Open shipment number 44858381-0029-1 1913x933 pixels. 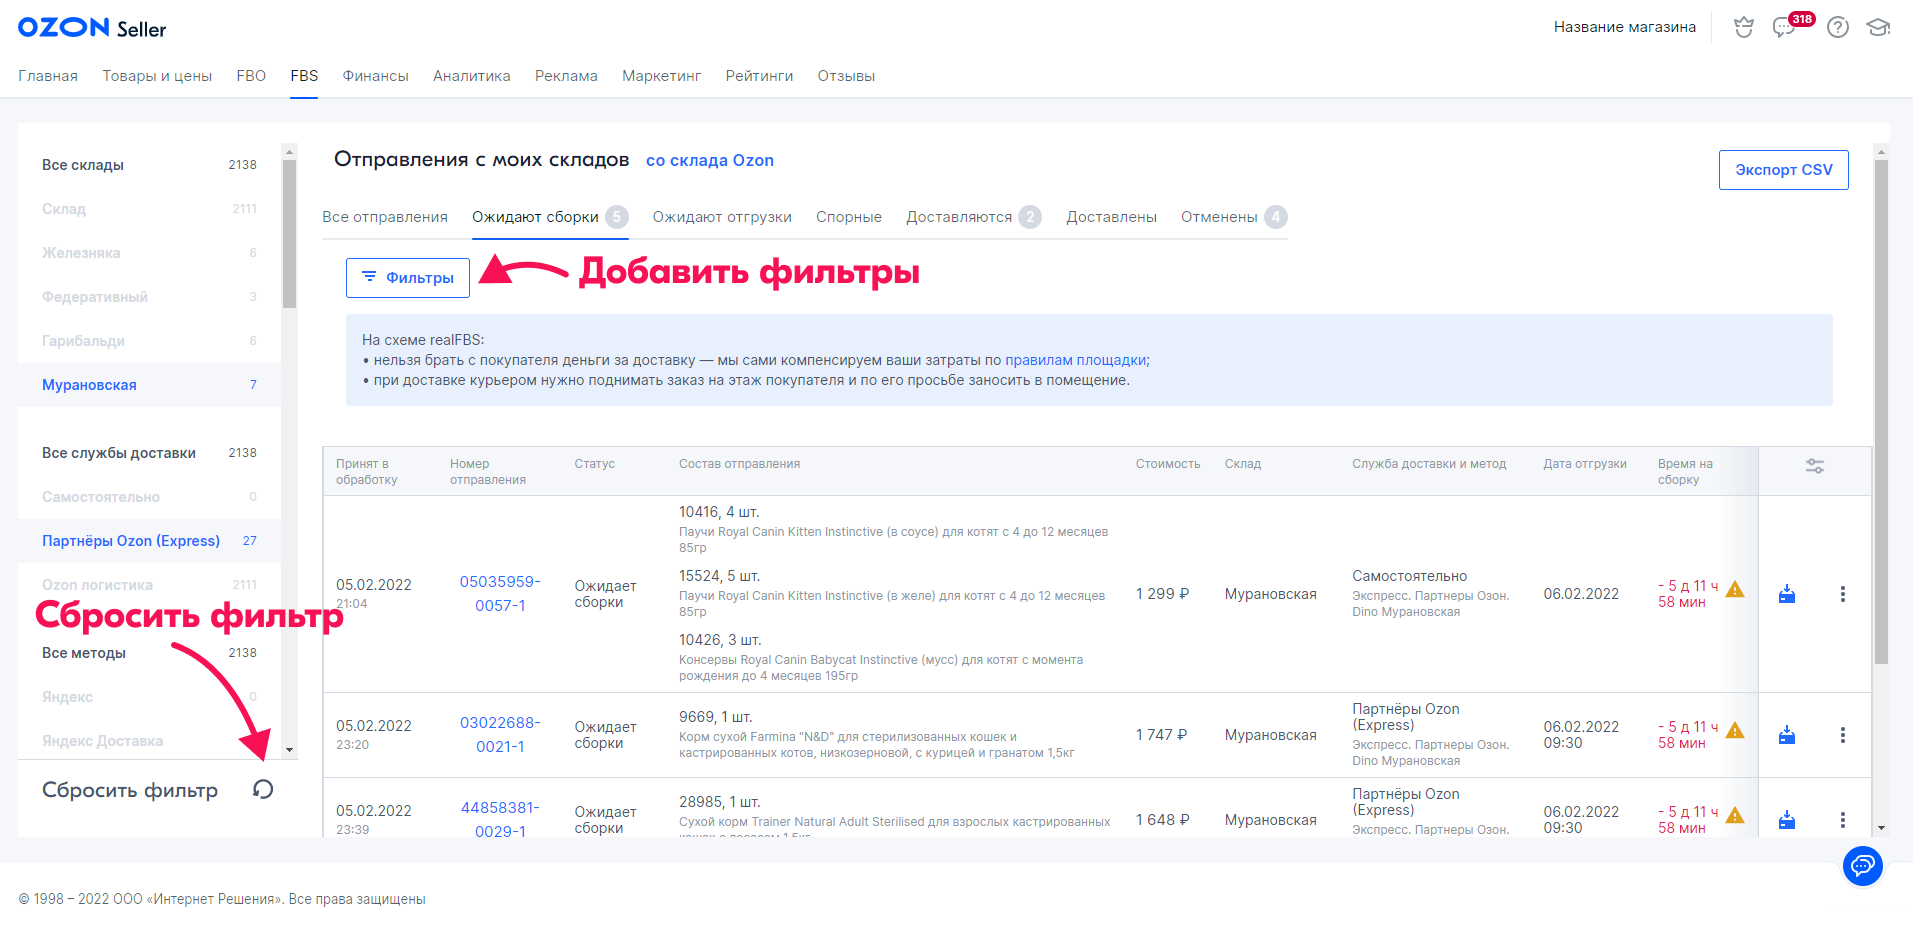[500, 820]
